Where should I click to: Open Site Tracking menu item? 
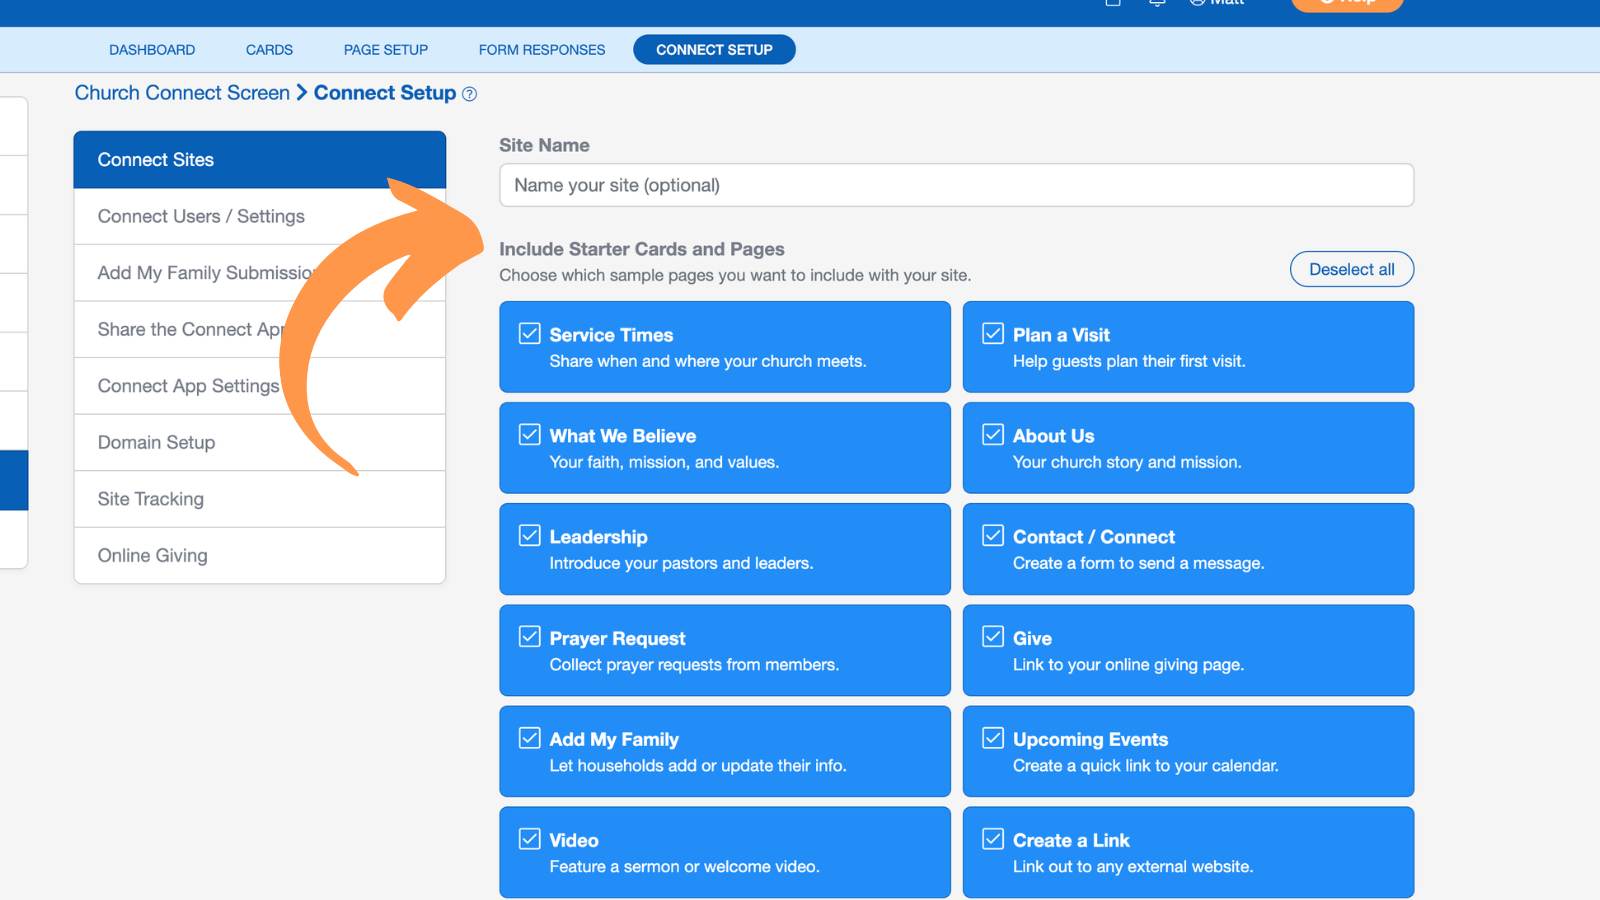coord(260,499)
